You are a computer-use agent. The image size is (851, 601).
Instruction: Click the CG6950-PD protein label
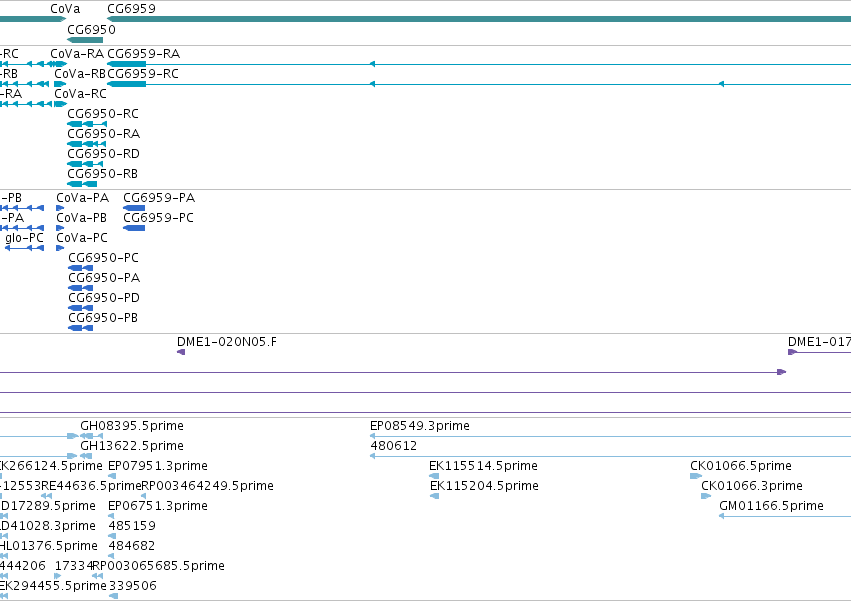[104, 299]
